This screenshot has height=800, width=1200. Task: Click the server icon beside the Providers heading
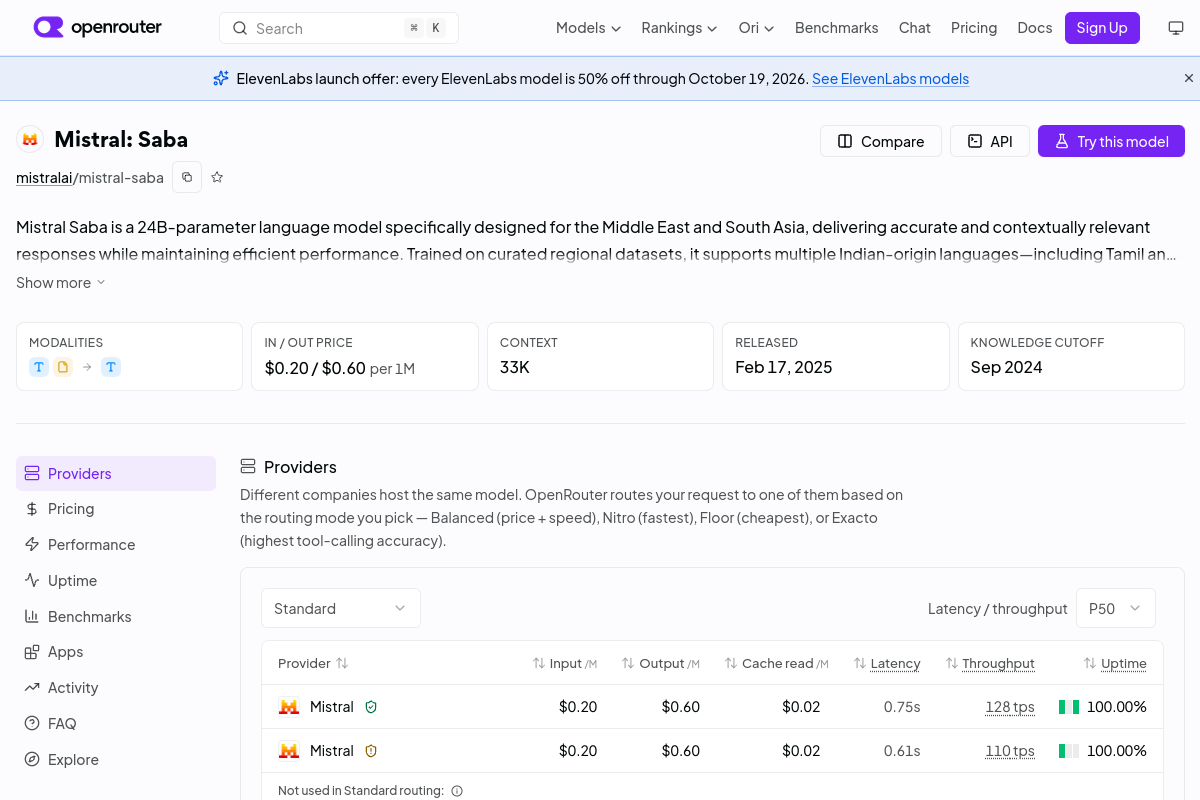click(x=248, y=467)
